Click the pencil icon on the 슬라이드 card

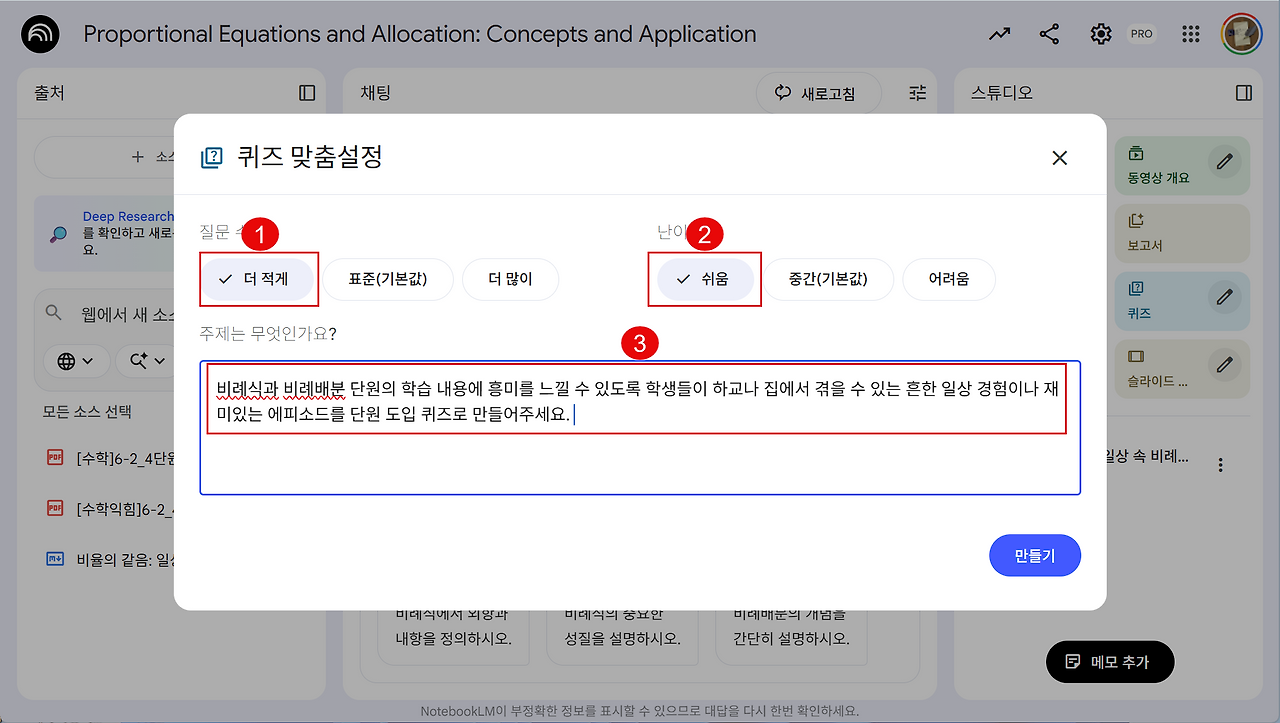click(x=1224, y=365)
